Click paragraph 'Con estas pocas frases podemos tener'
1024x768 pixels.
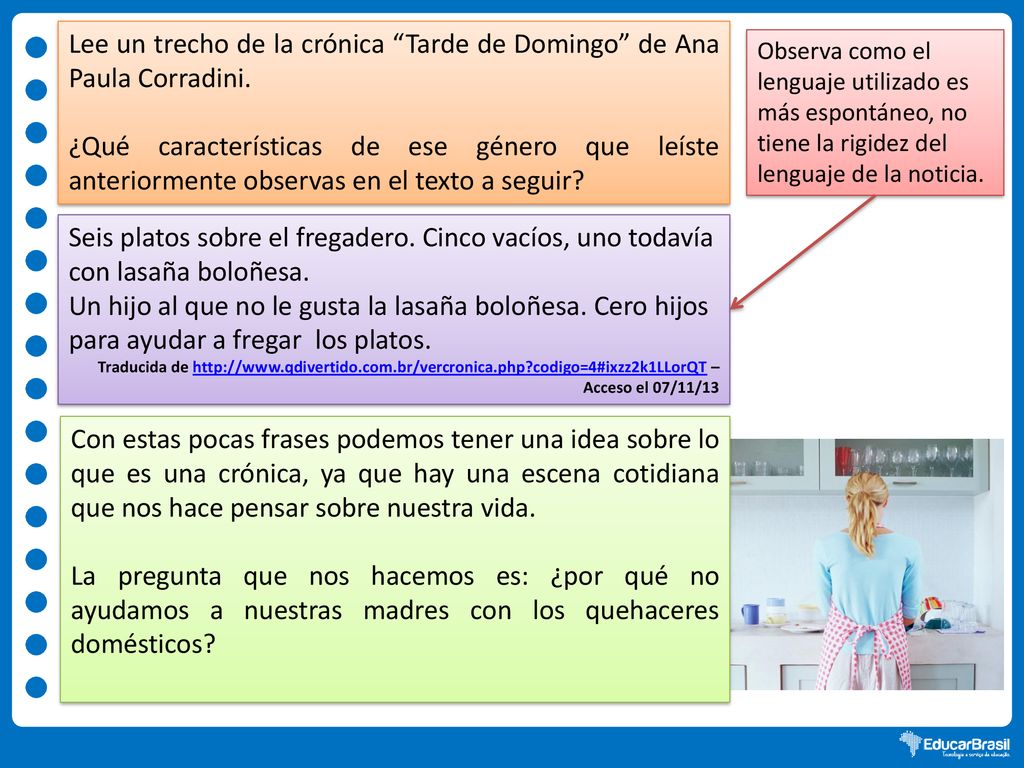(395, 473)
